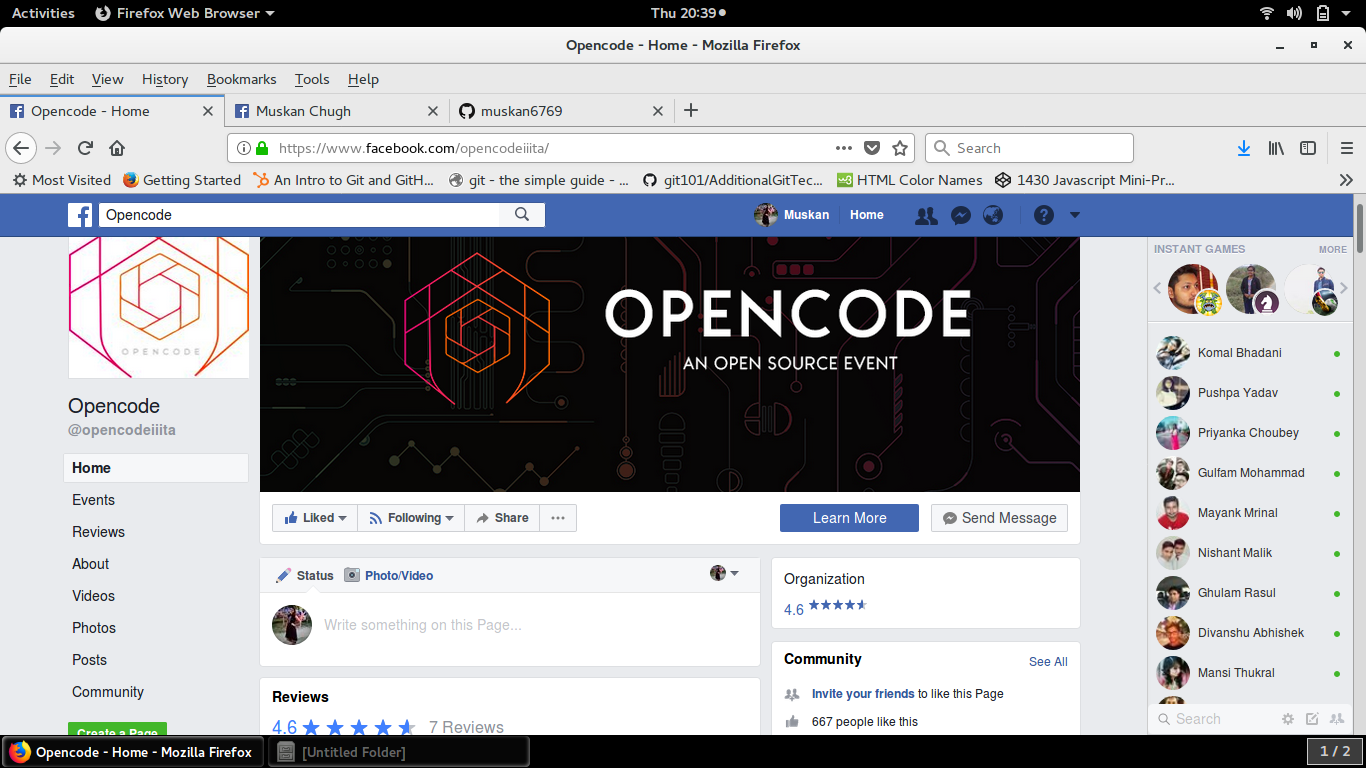Viewport: 1366px width, 768px height.
Task: Bookmark this page with the star icon
Action: tap(899, 147)
